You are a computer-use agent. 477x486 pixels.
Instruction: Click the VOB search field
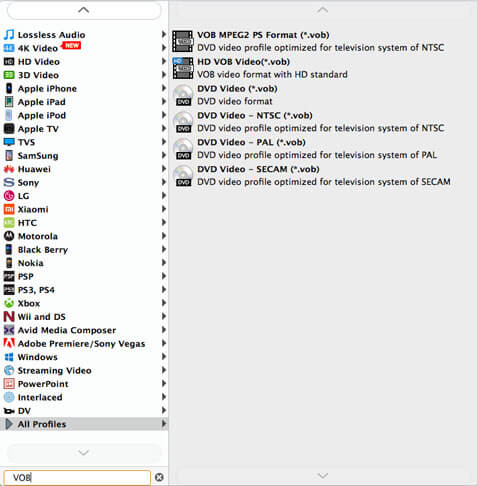click(77, 477)
